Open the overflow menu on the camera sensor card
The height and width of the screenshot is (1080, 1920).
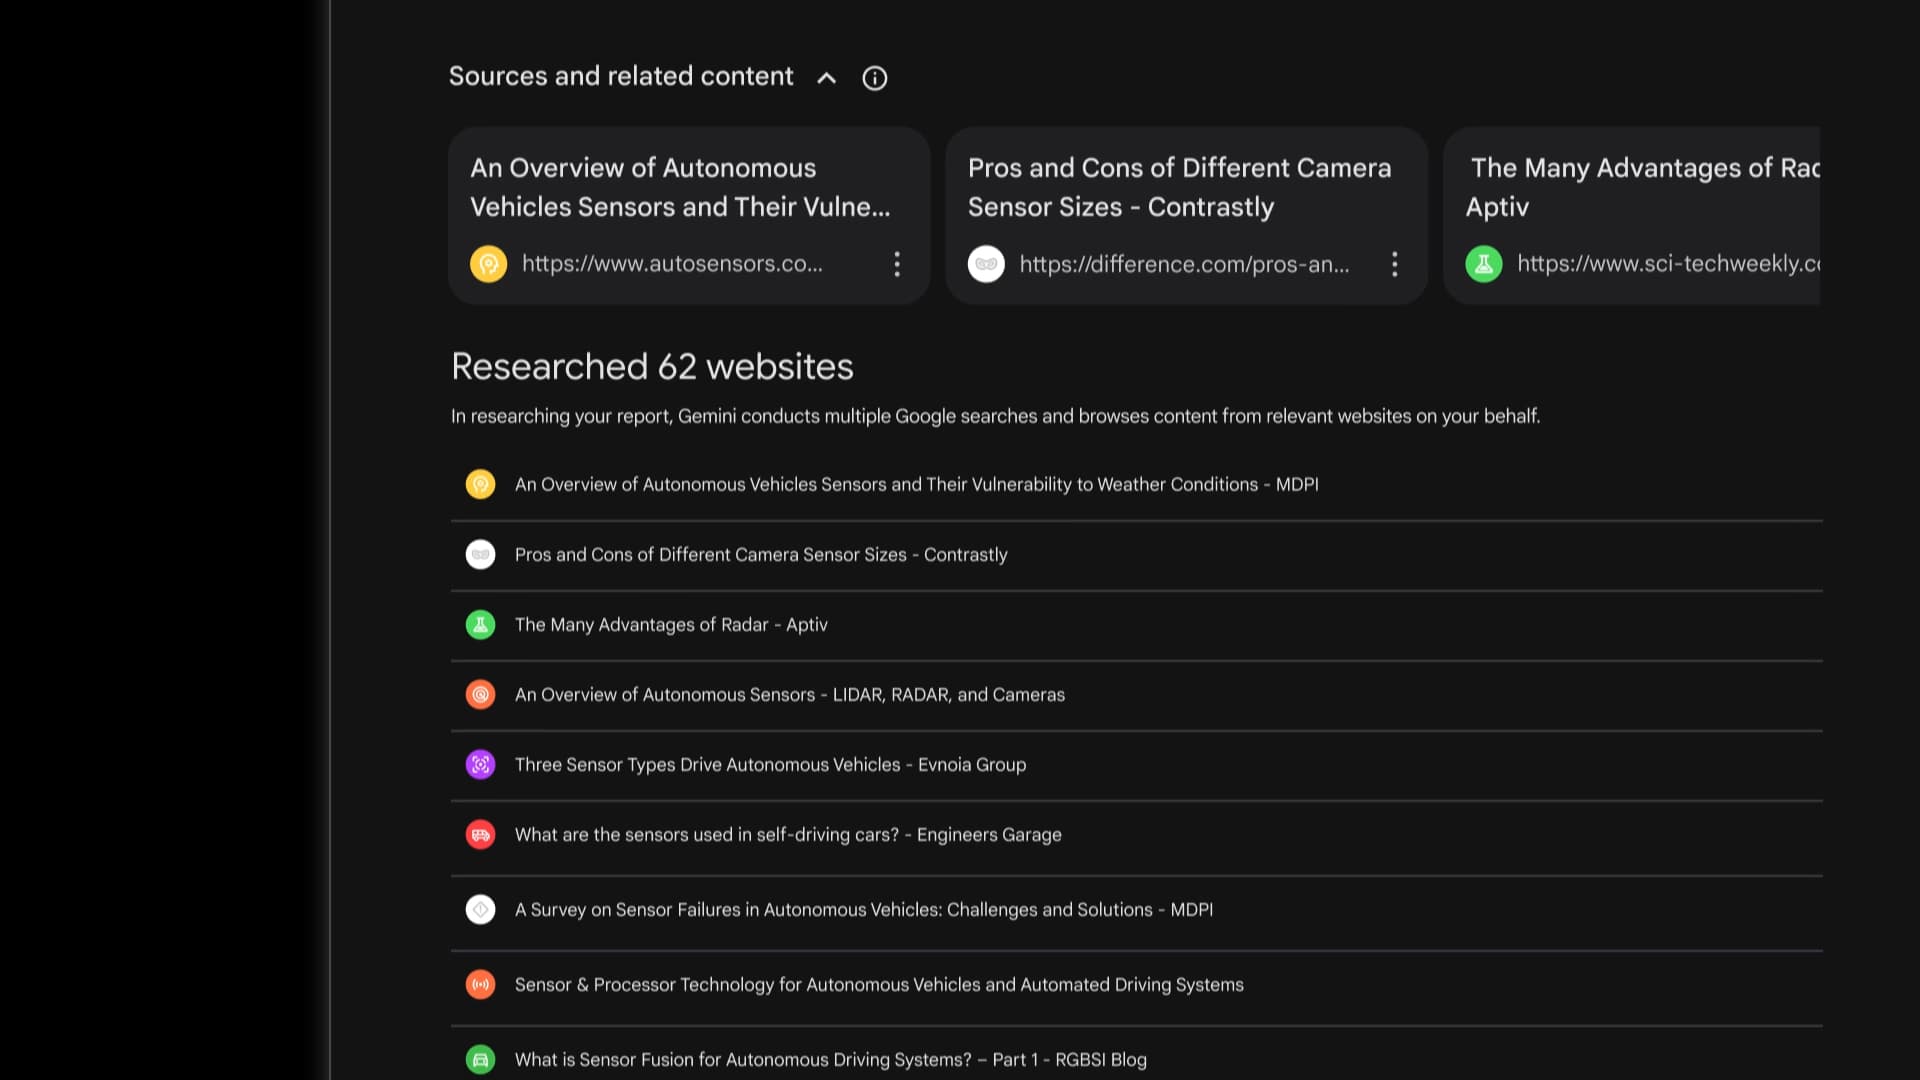(1395, 264)
